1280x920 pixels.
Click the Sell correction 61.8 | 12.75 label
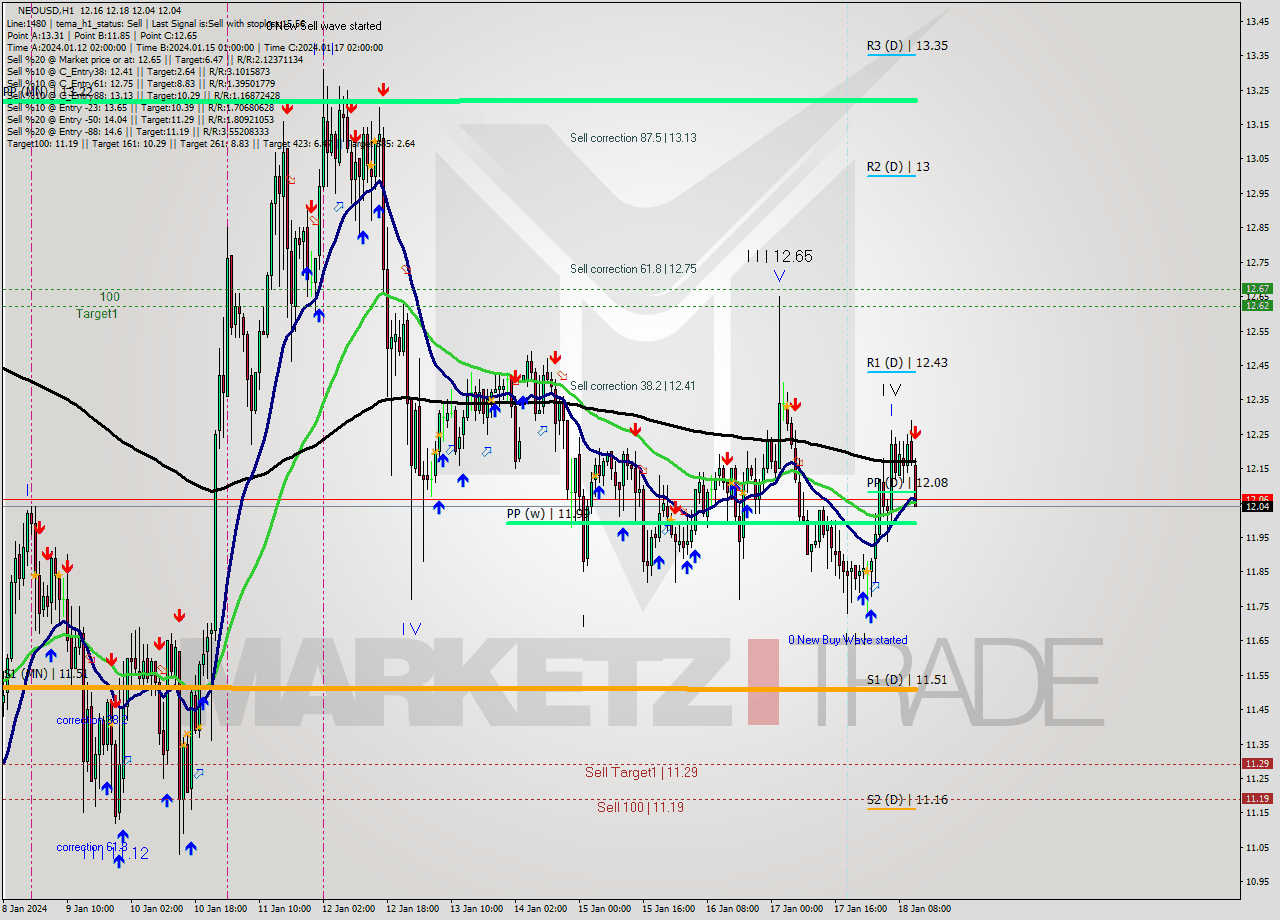[x=633, y=269]
